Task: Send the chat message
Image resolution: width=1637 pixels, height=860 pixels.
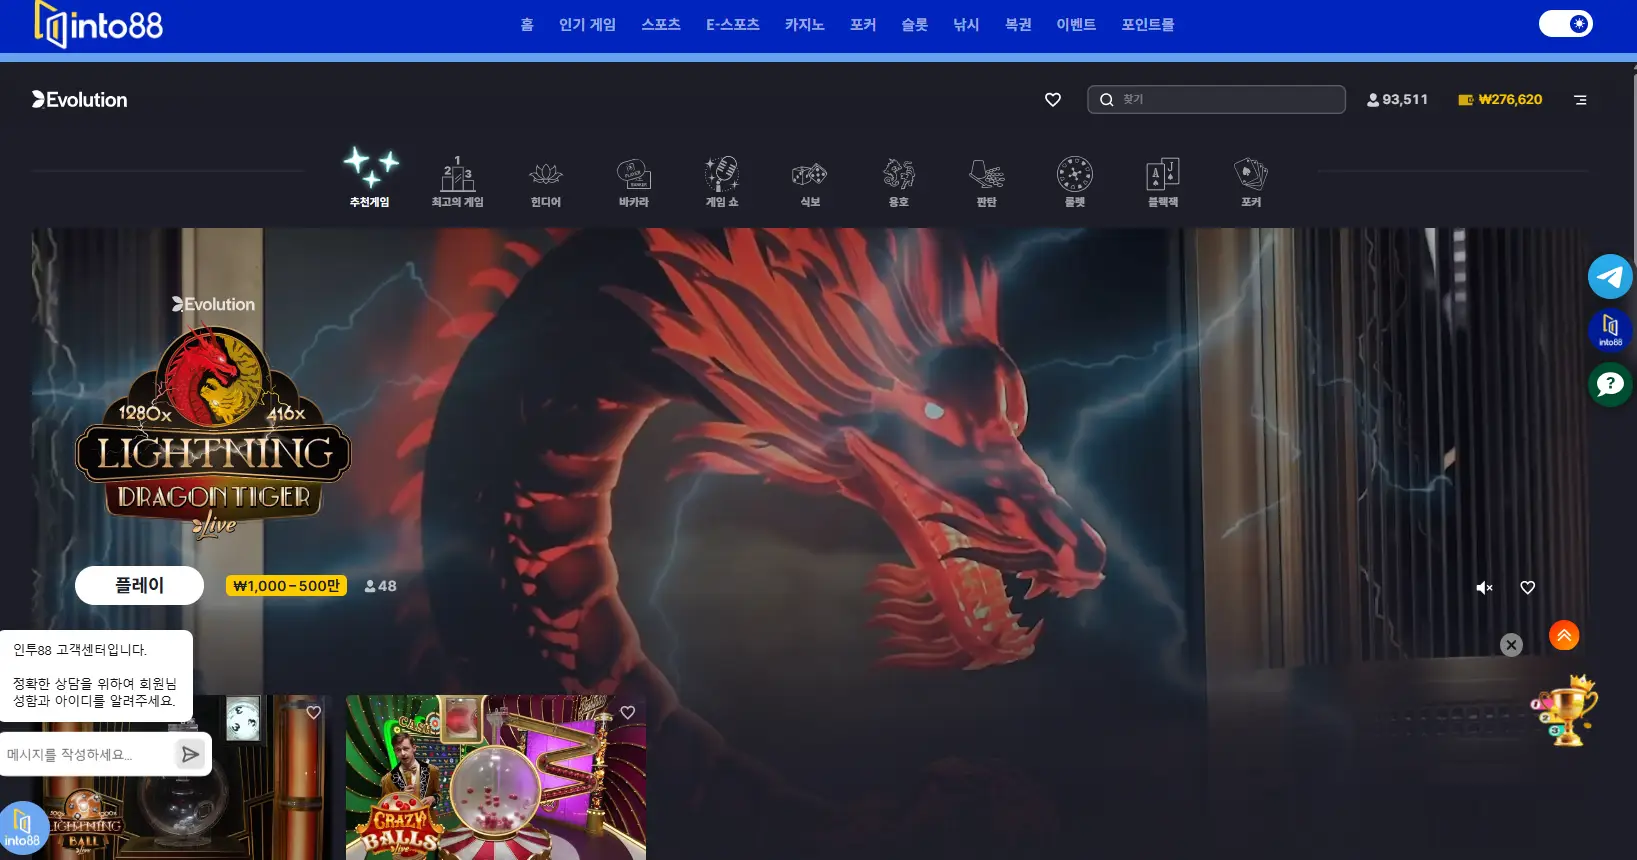Action: [x=190, y=754]
